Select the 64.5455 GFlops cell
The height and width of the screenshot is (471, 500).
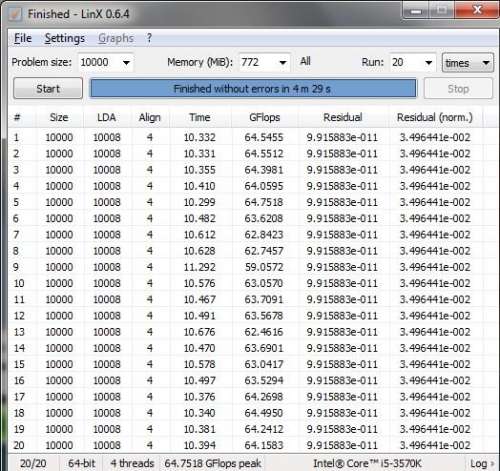coord(264,137)
